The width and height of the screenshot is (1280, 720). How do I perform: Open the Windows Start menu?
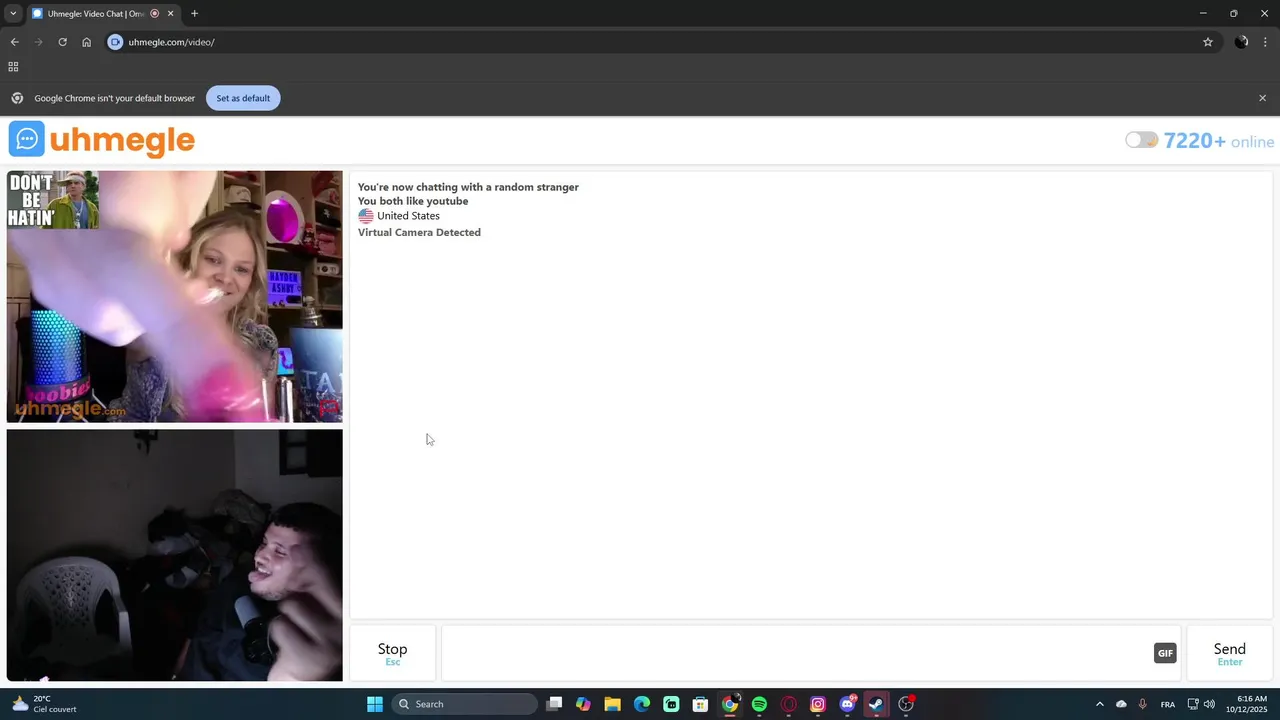coord(374,704)
